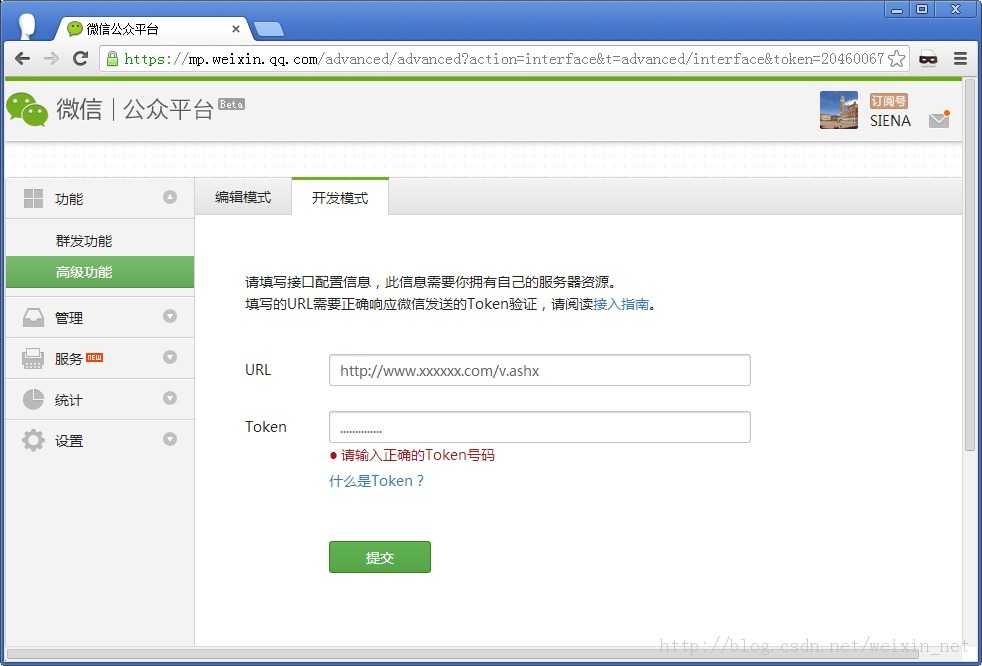
Task: Bookmark this page with the star icon
Action: [896, 59]
